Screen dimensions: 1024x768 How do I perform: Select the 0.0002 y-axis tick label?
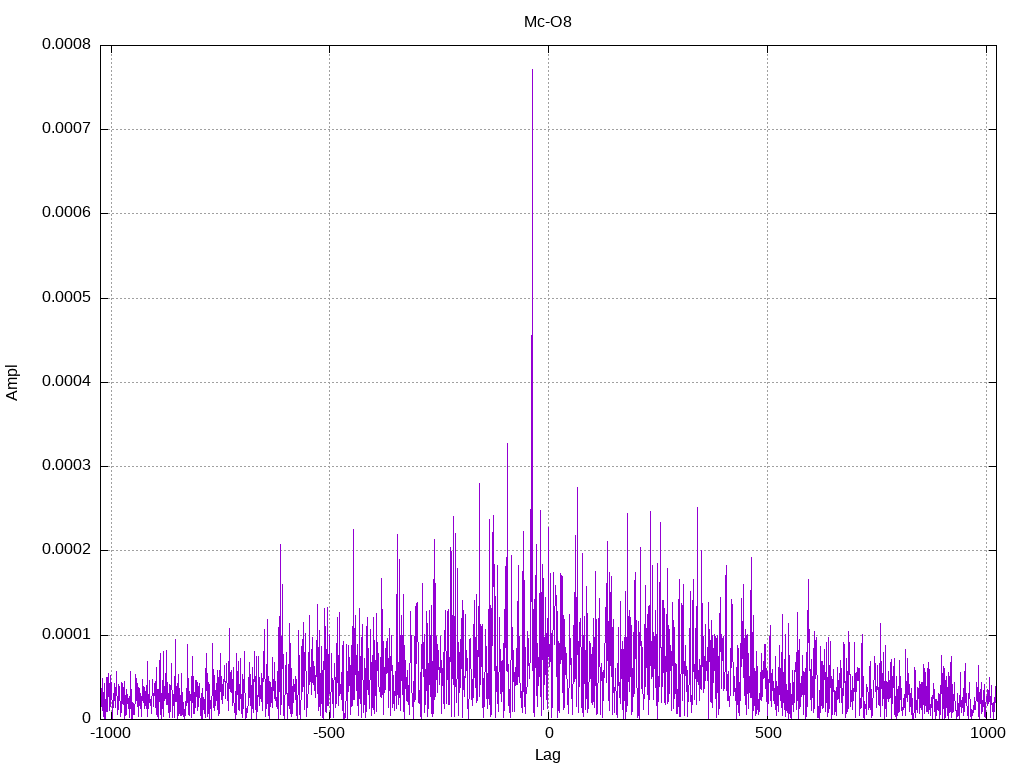click(x=66, y=550)
